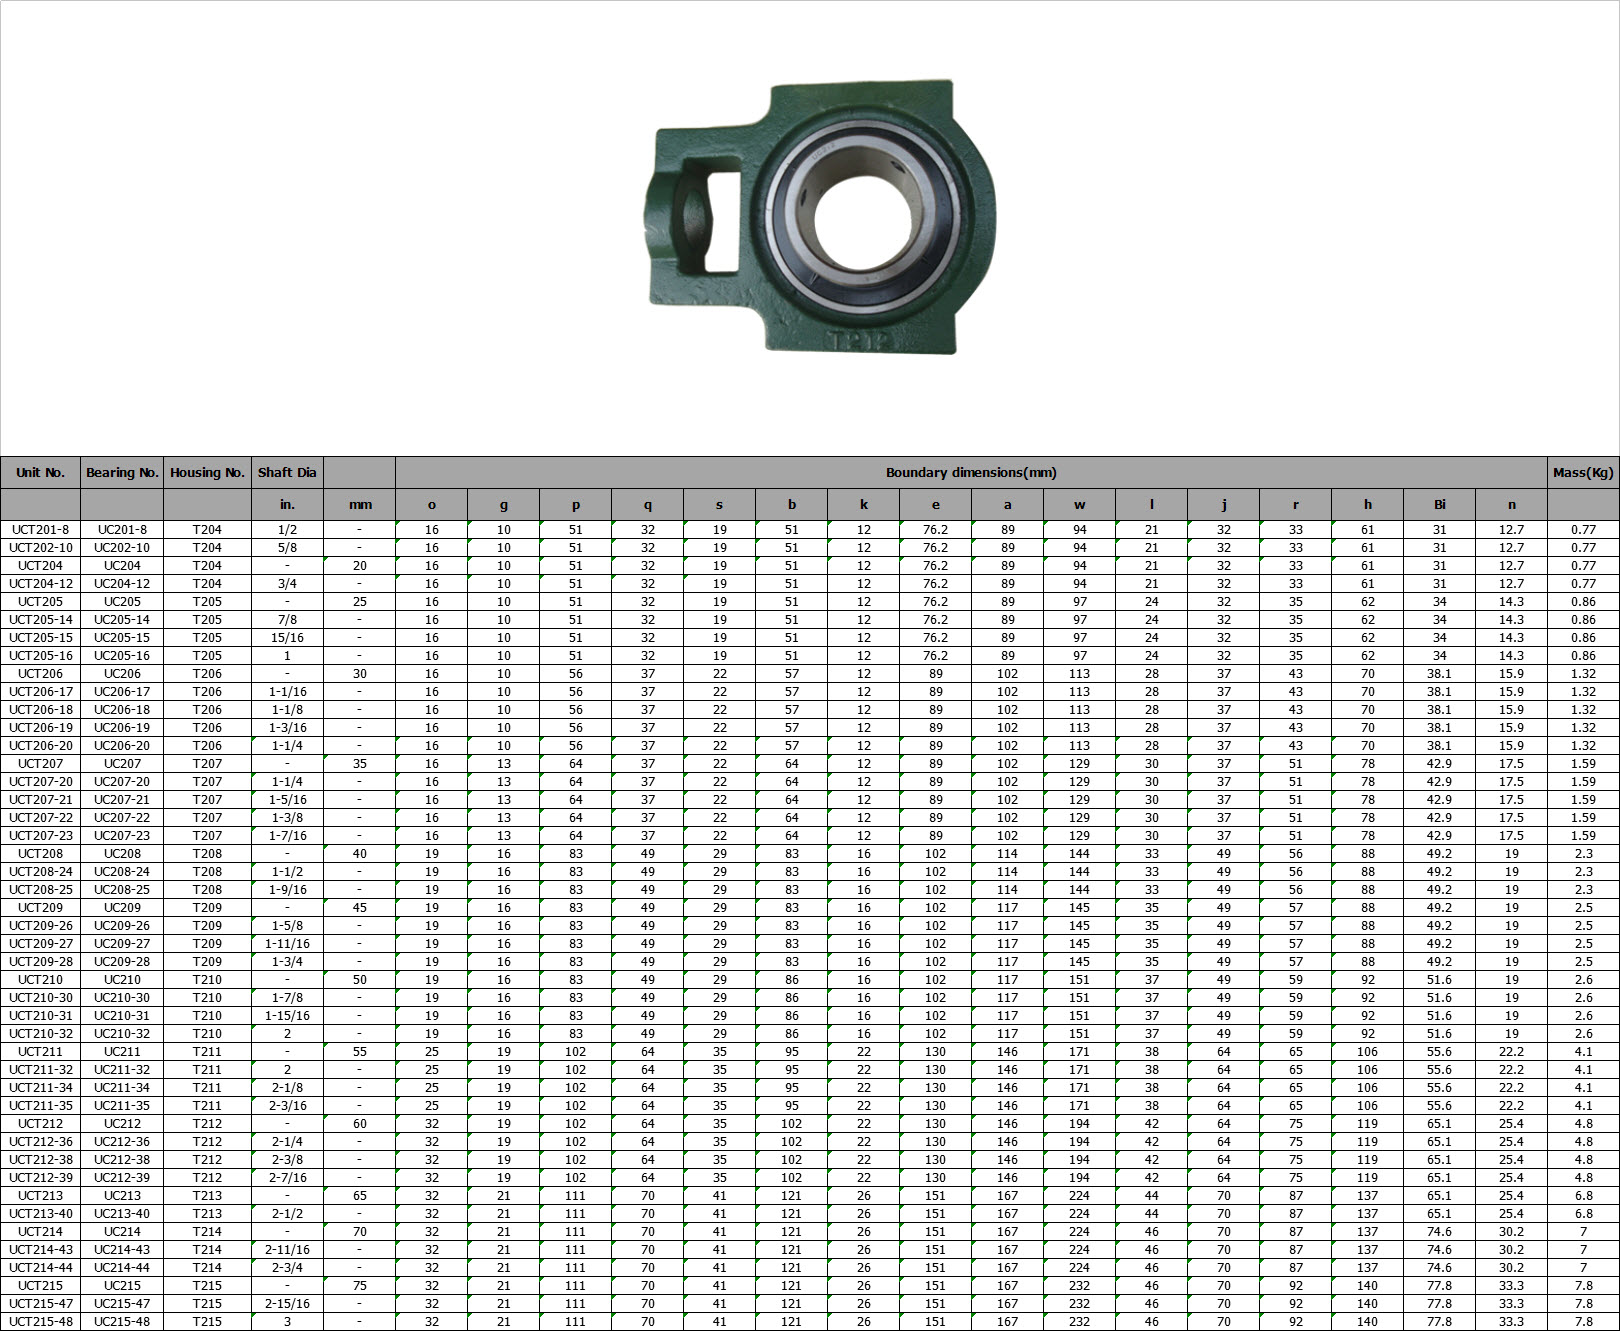The image size is (1620, 1331).
Task: Select the 2-15/16 shaft diameter cell
Action: pyautogui.click(x=287, y=1304)
